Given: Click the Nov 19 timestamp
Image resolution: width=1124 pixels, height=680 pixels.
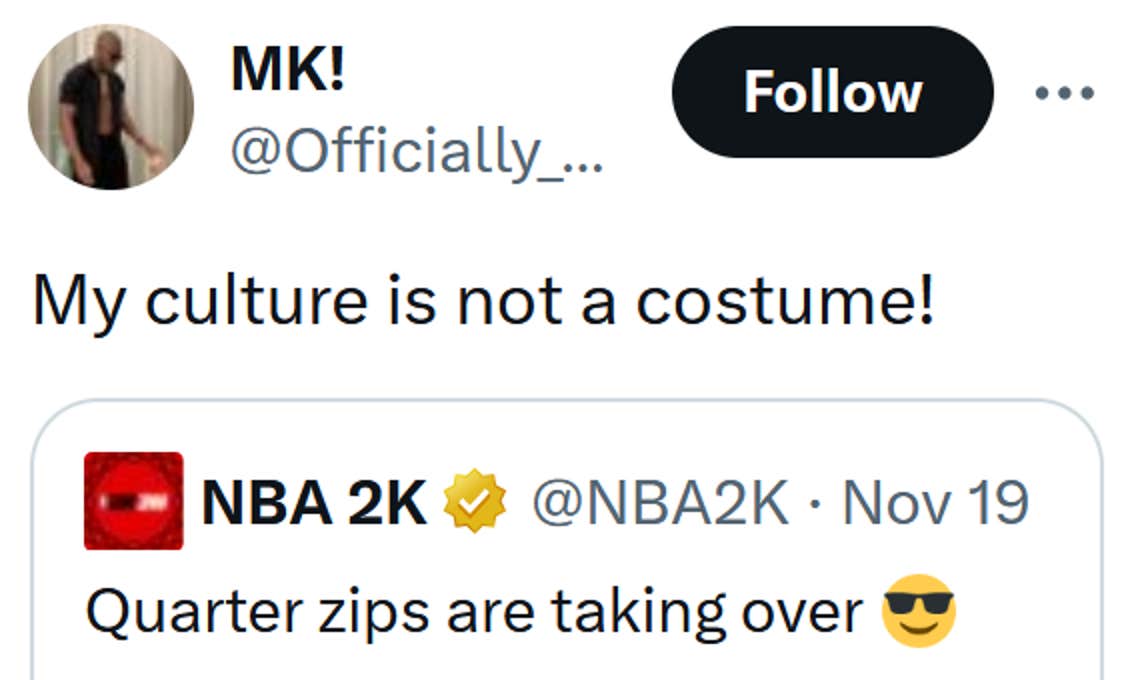Looking at the screenshot, I should 935,503.
